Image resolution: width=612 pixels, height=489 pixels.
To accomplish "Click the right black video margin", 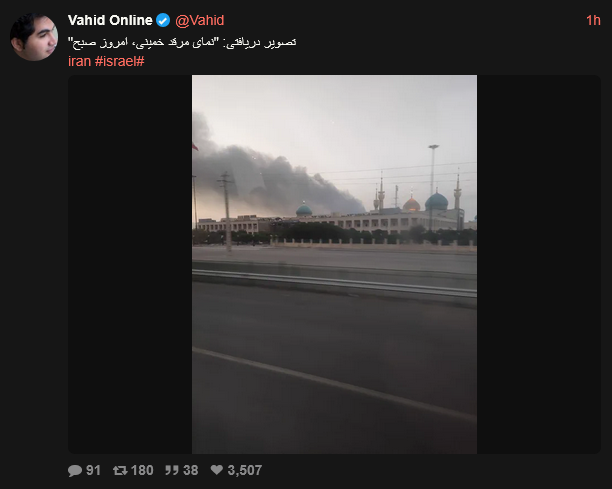I will pos(539,264).
